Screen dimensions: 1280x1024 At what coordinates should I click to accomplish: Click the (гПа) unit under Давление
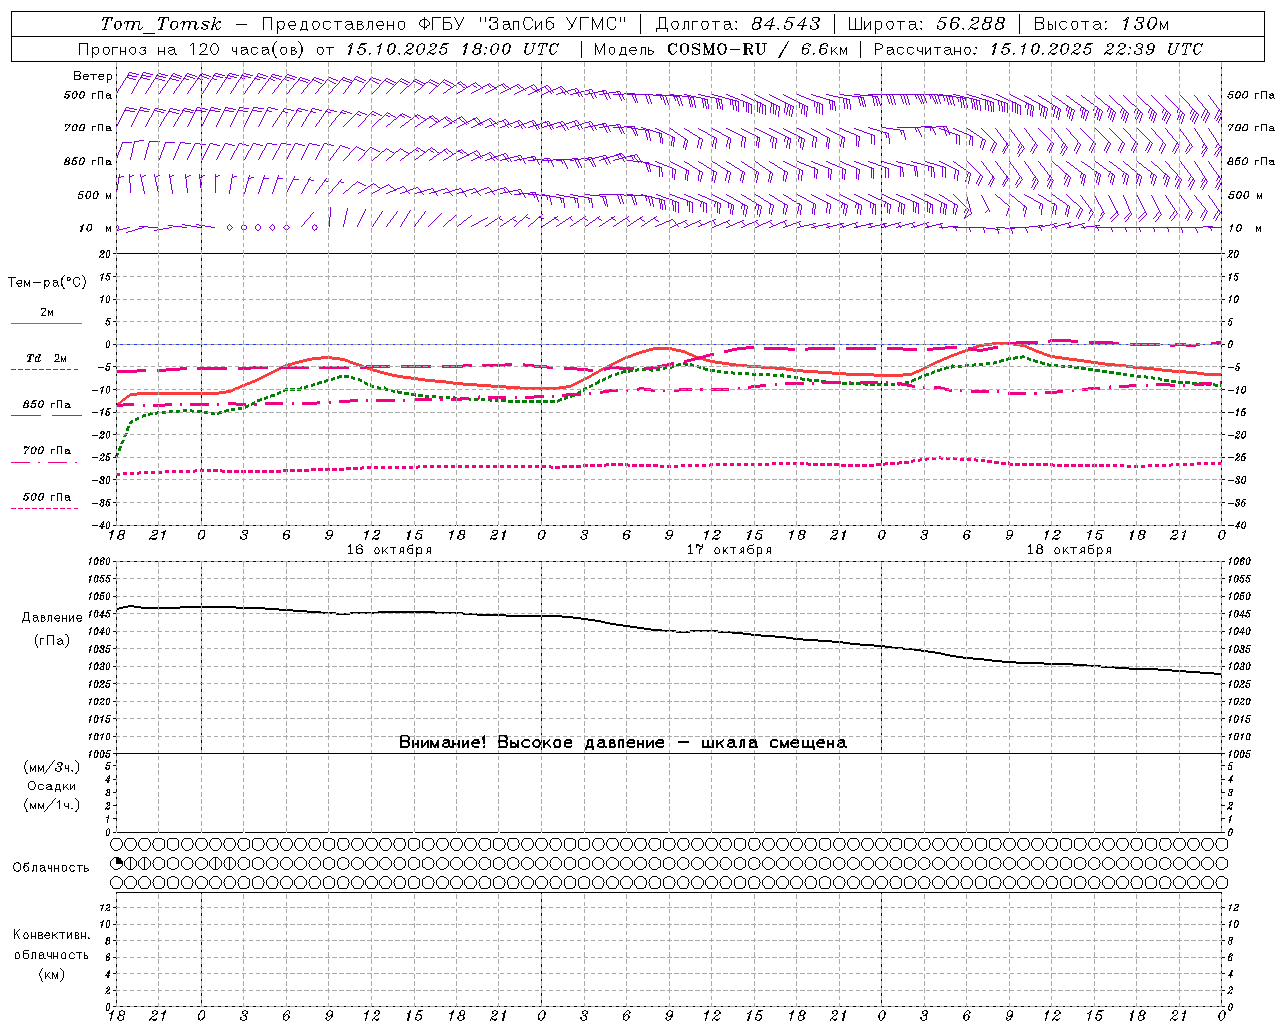(52, 641)
